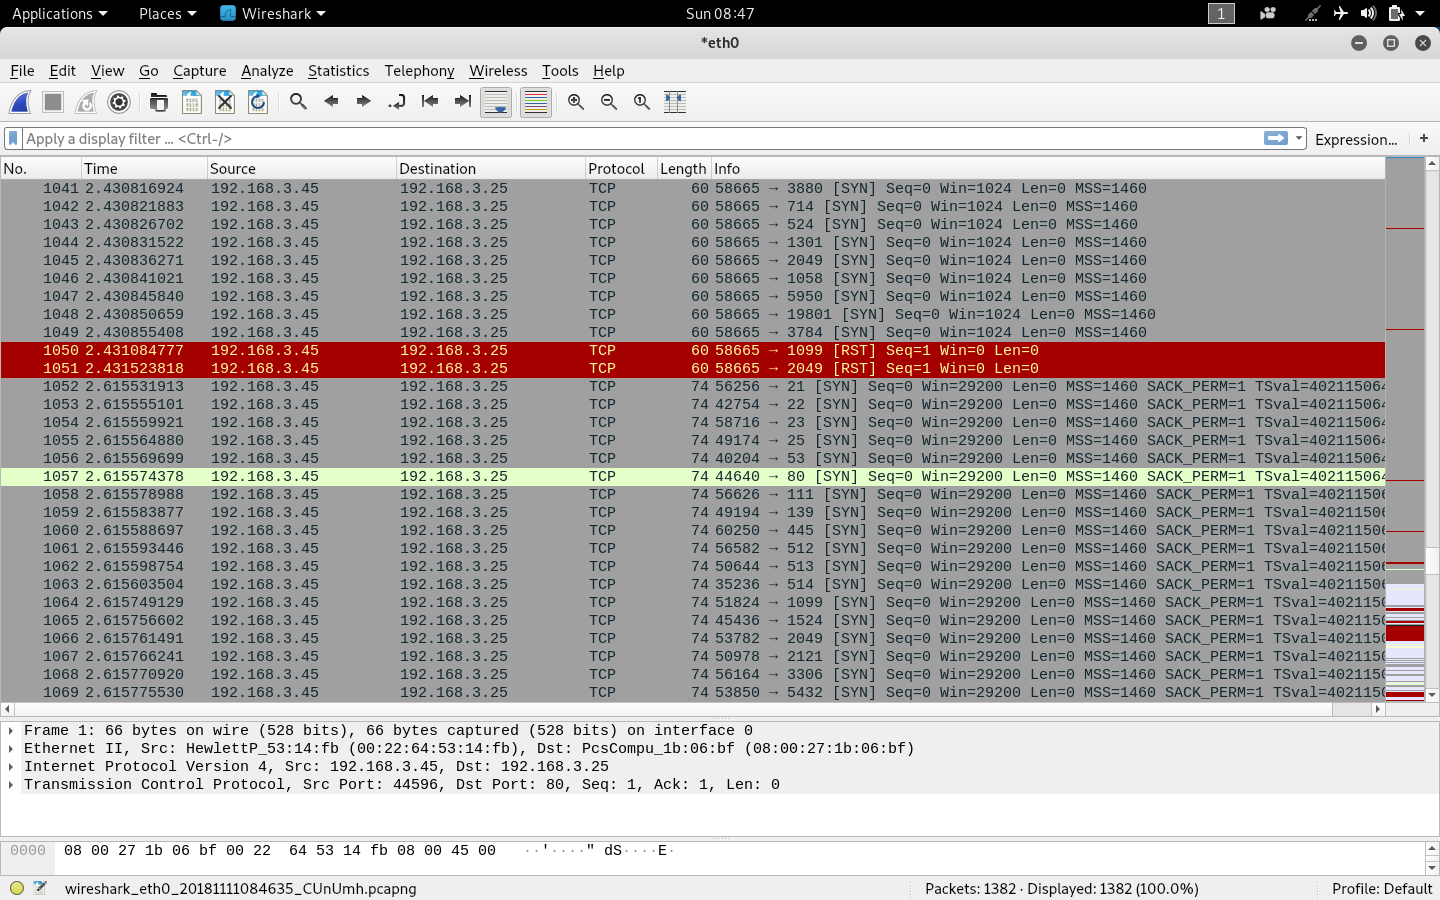Image resolution: width=1440 pixels, height=900 pixels.
Task: Select packet 1041 SYN to port 3880
Action: [692, 189]
